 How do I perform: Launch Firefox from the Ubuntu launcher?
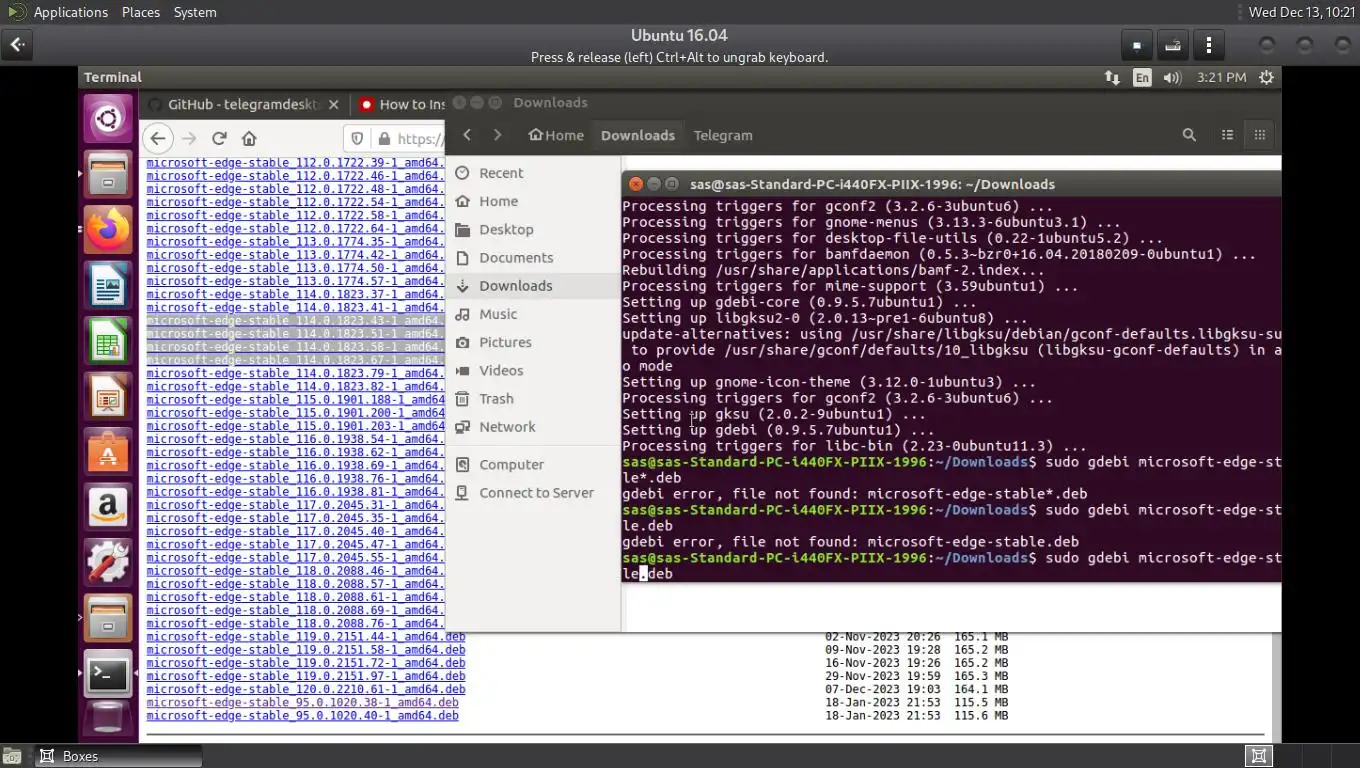coord(108,231)
